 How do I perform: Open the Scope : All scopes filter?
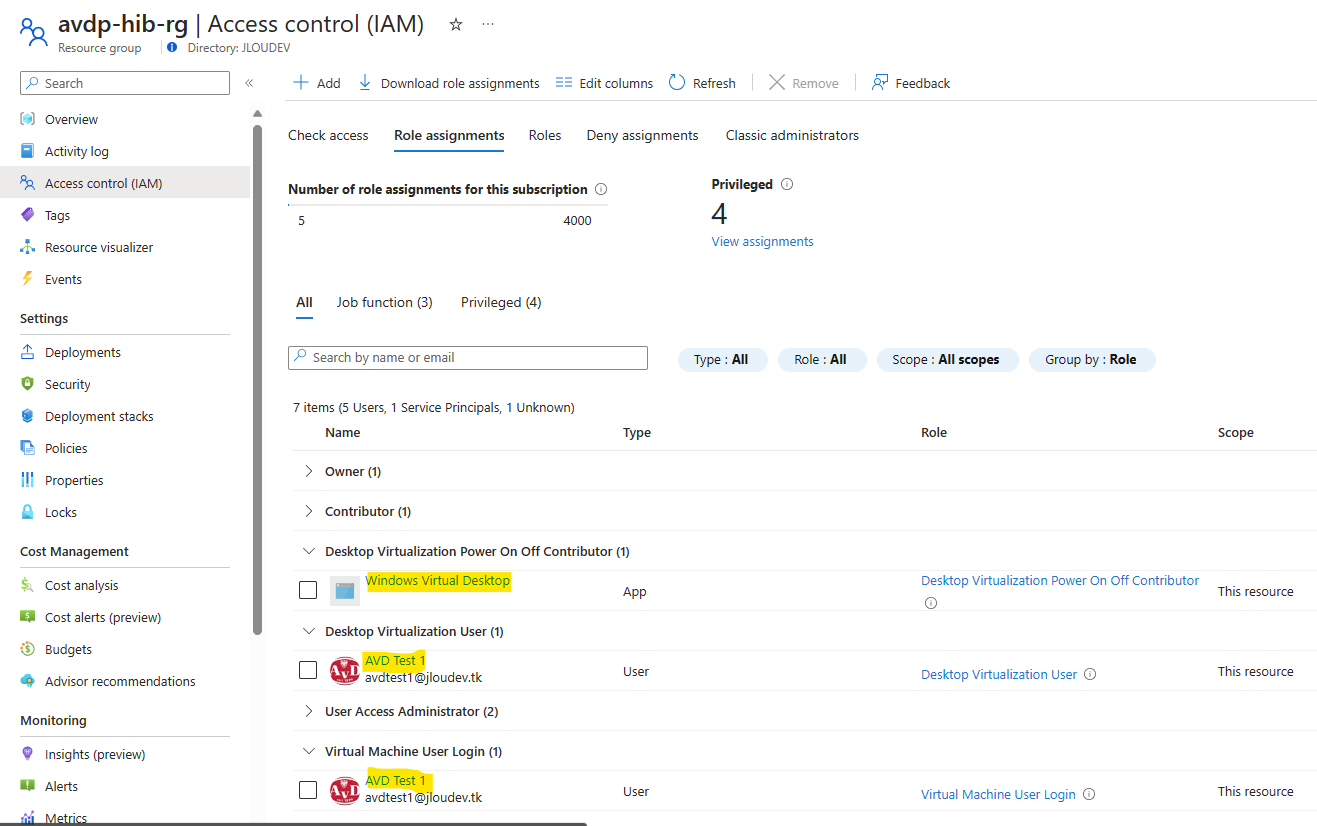coord(946,360)
